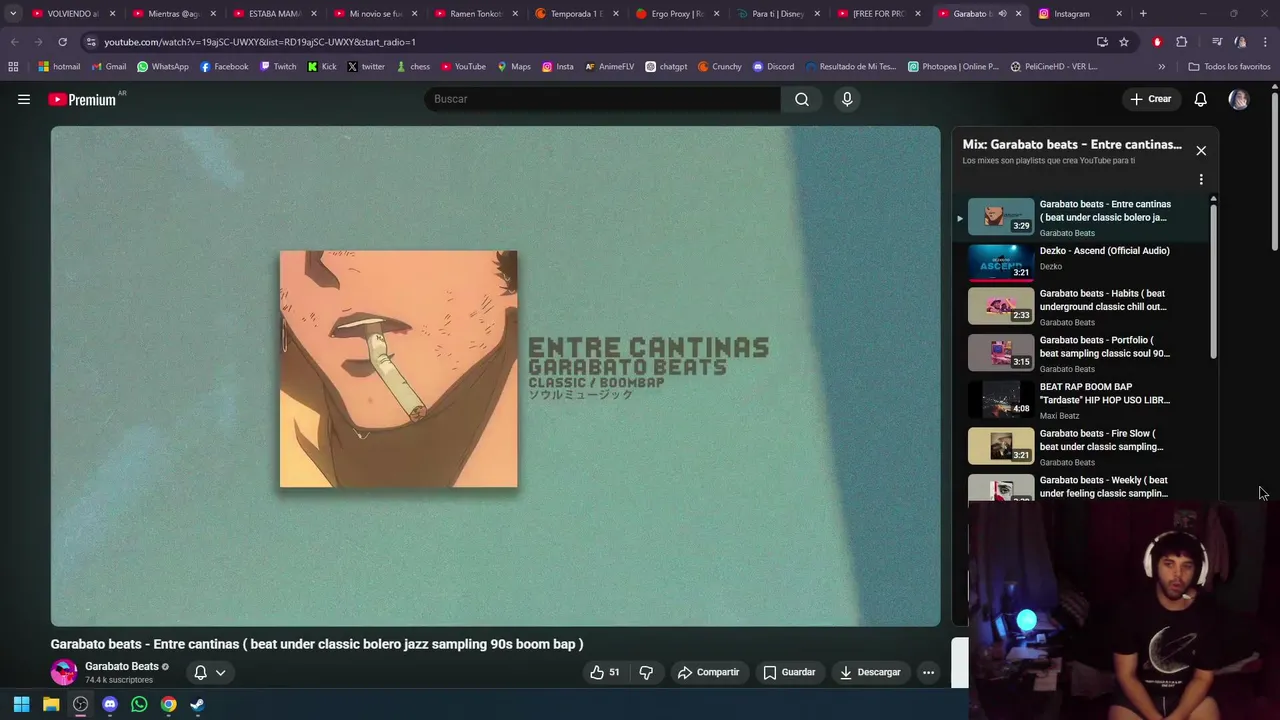Open the Facebook bookmark
Screen dimensions: 1280x720
[224, 67]
